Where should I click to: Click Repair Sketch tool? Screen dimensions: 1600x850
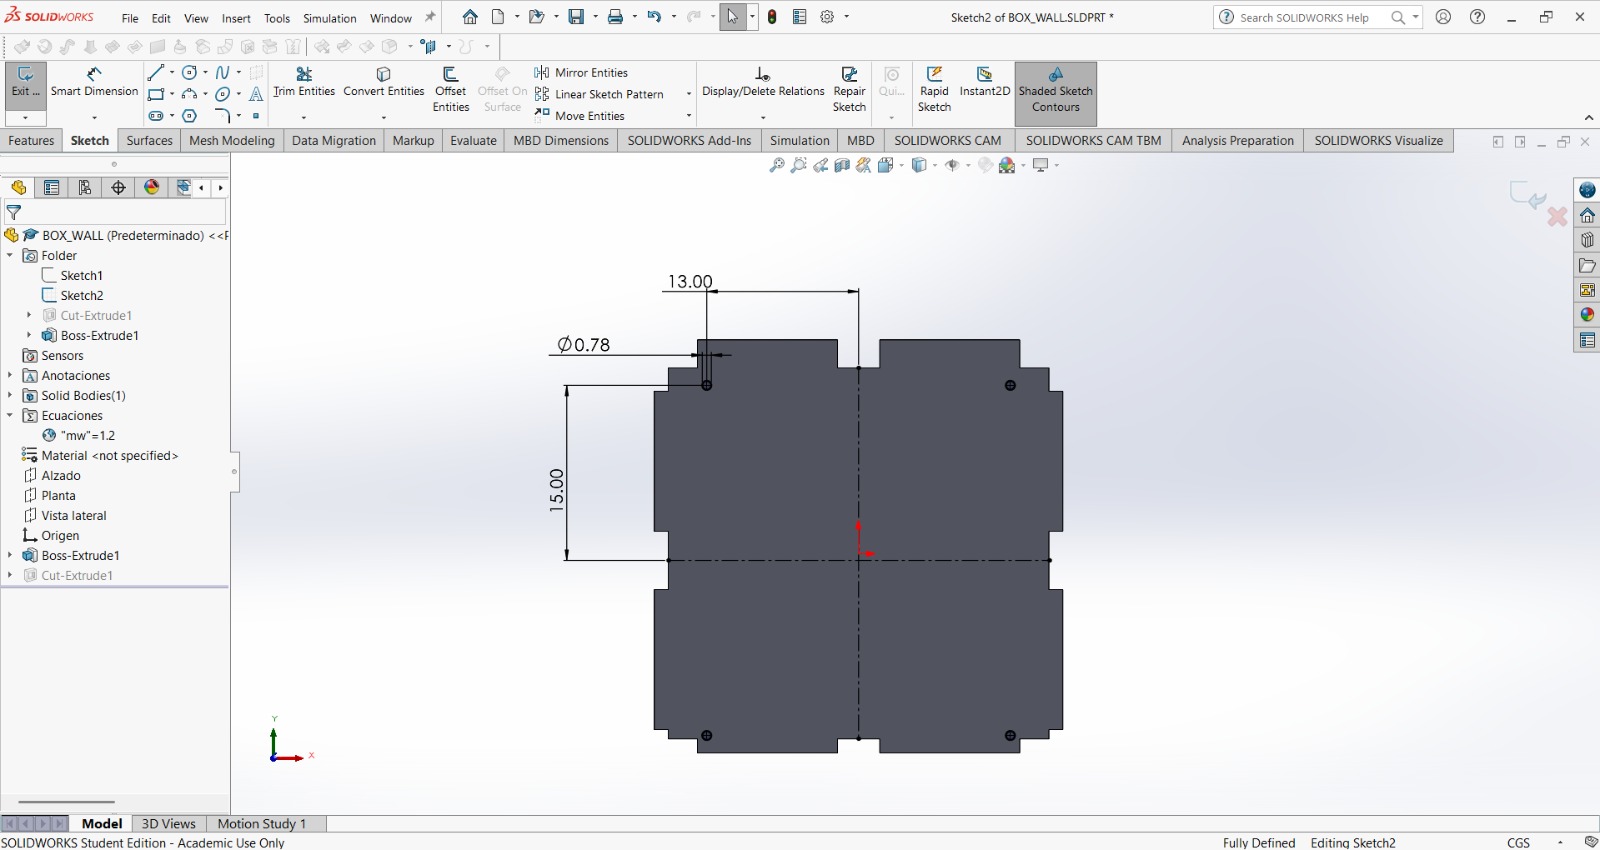(x=849, y=89)
